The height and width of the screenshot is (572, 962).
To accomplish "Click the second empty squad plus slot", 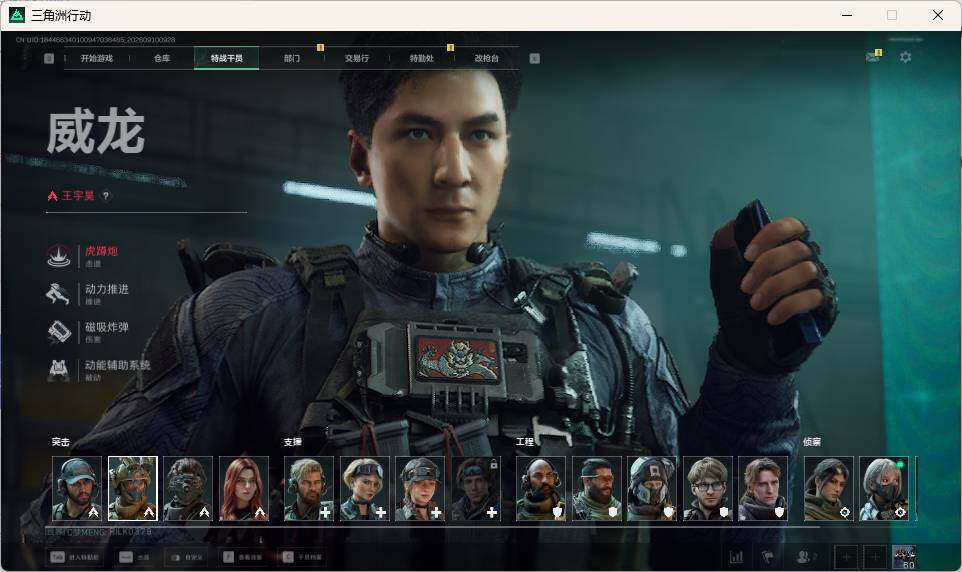I will point(875,557).
